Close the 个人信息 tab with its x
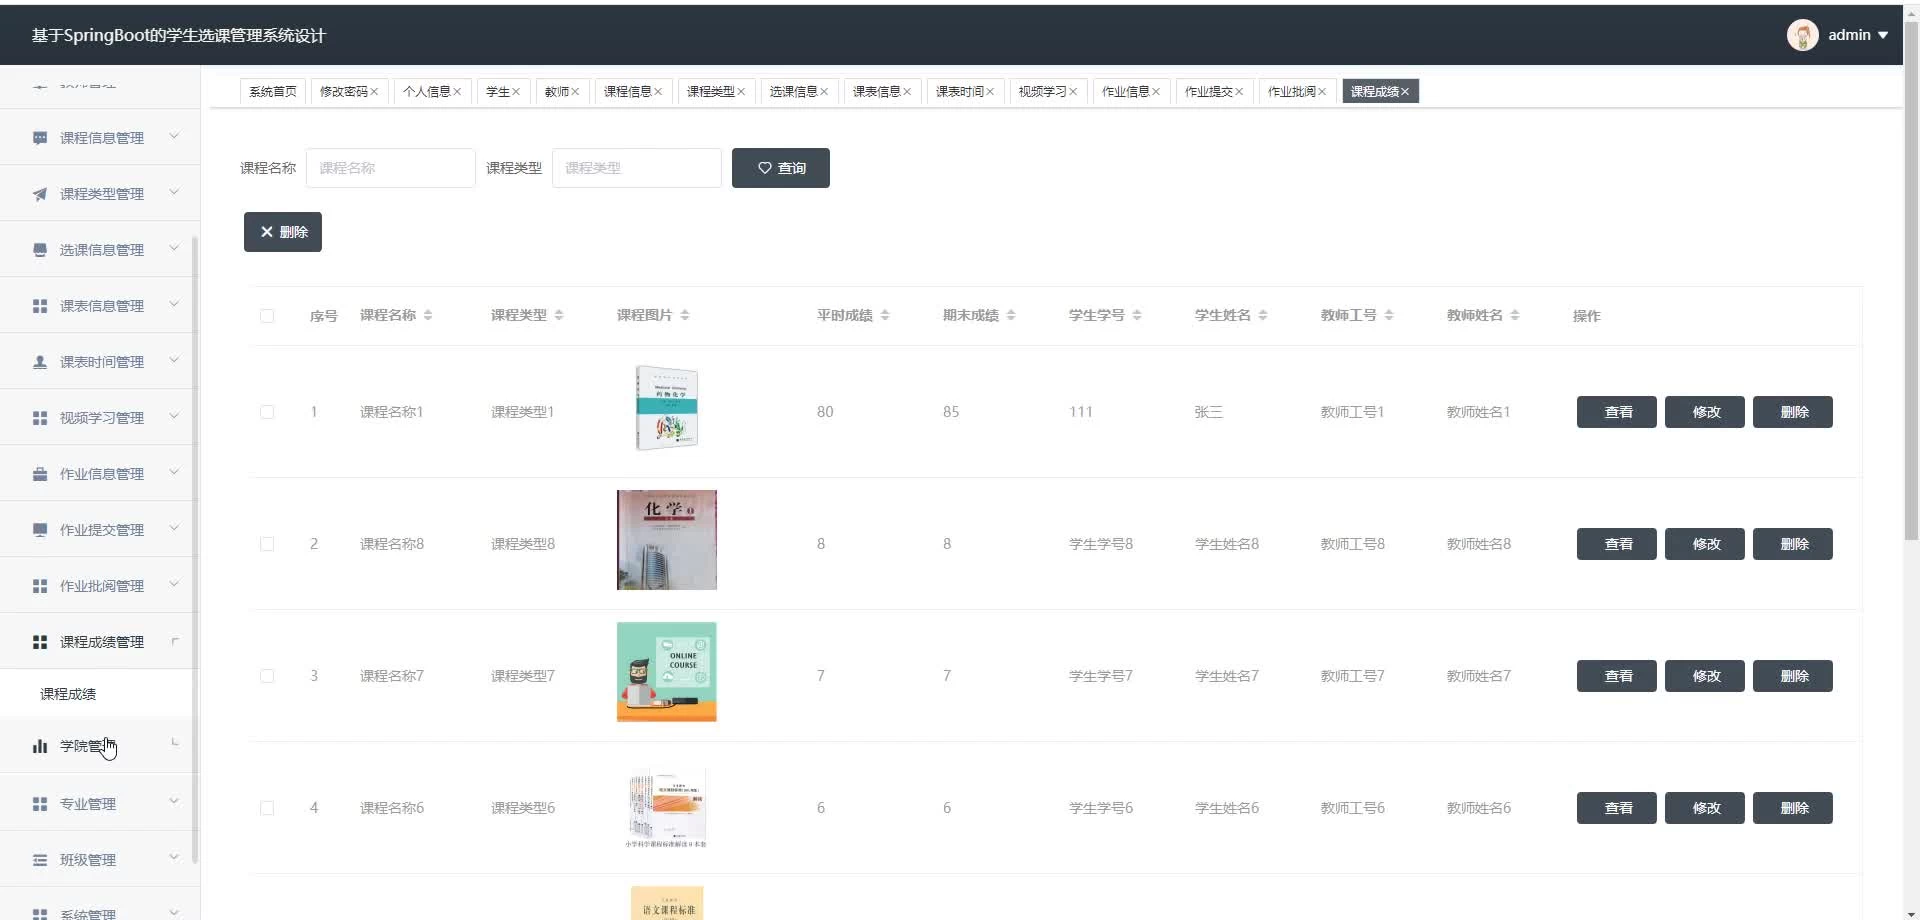1920x920 pixels. (x=457, y=92)
